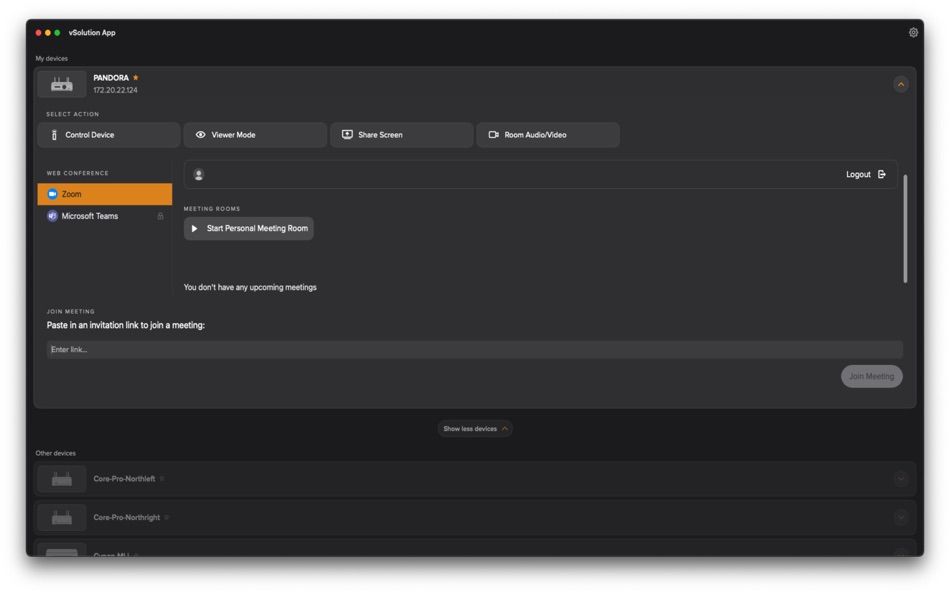
Task: Click the Room Audio/Video camera icon
Action: tap(494, 135)
